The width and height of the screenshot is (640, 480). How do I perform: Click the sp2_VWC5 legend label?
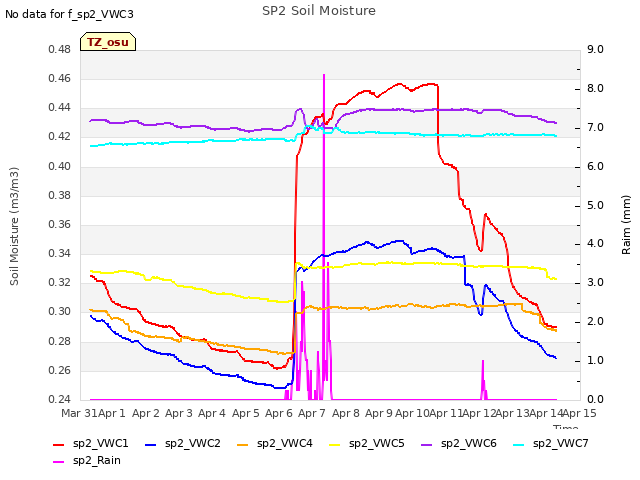376,444
